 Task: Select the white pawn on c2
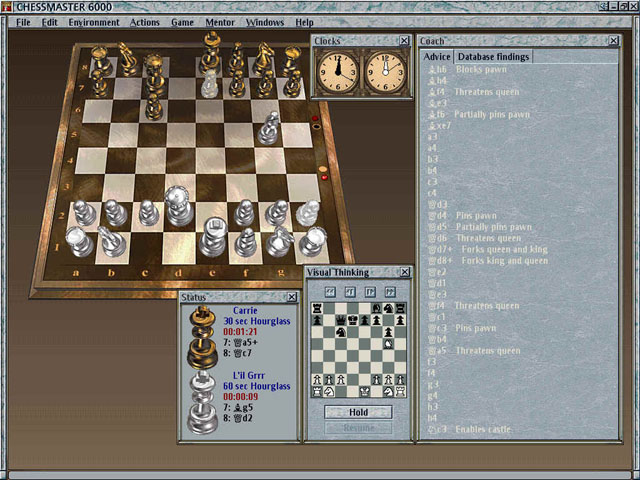[149, 213]
